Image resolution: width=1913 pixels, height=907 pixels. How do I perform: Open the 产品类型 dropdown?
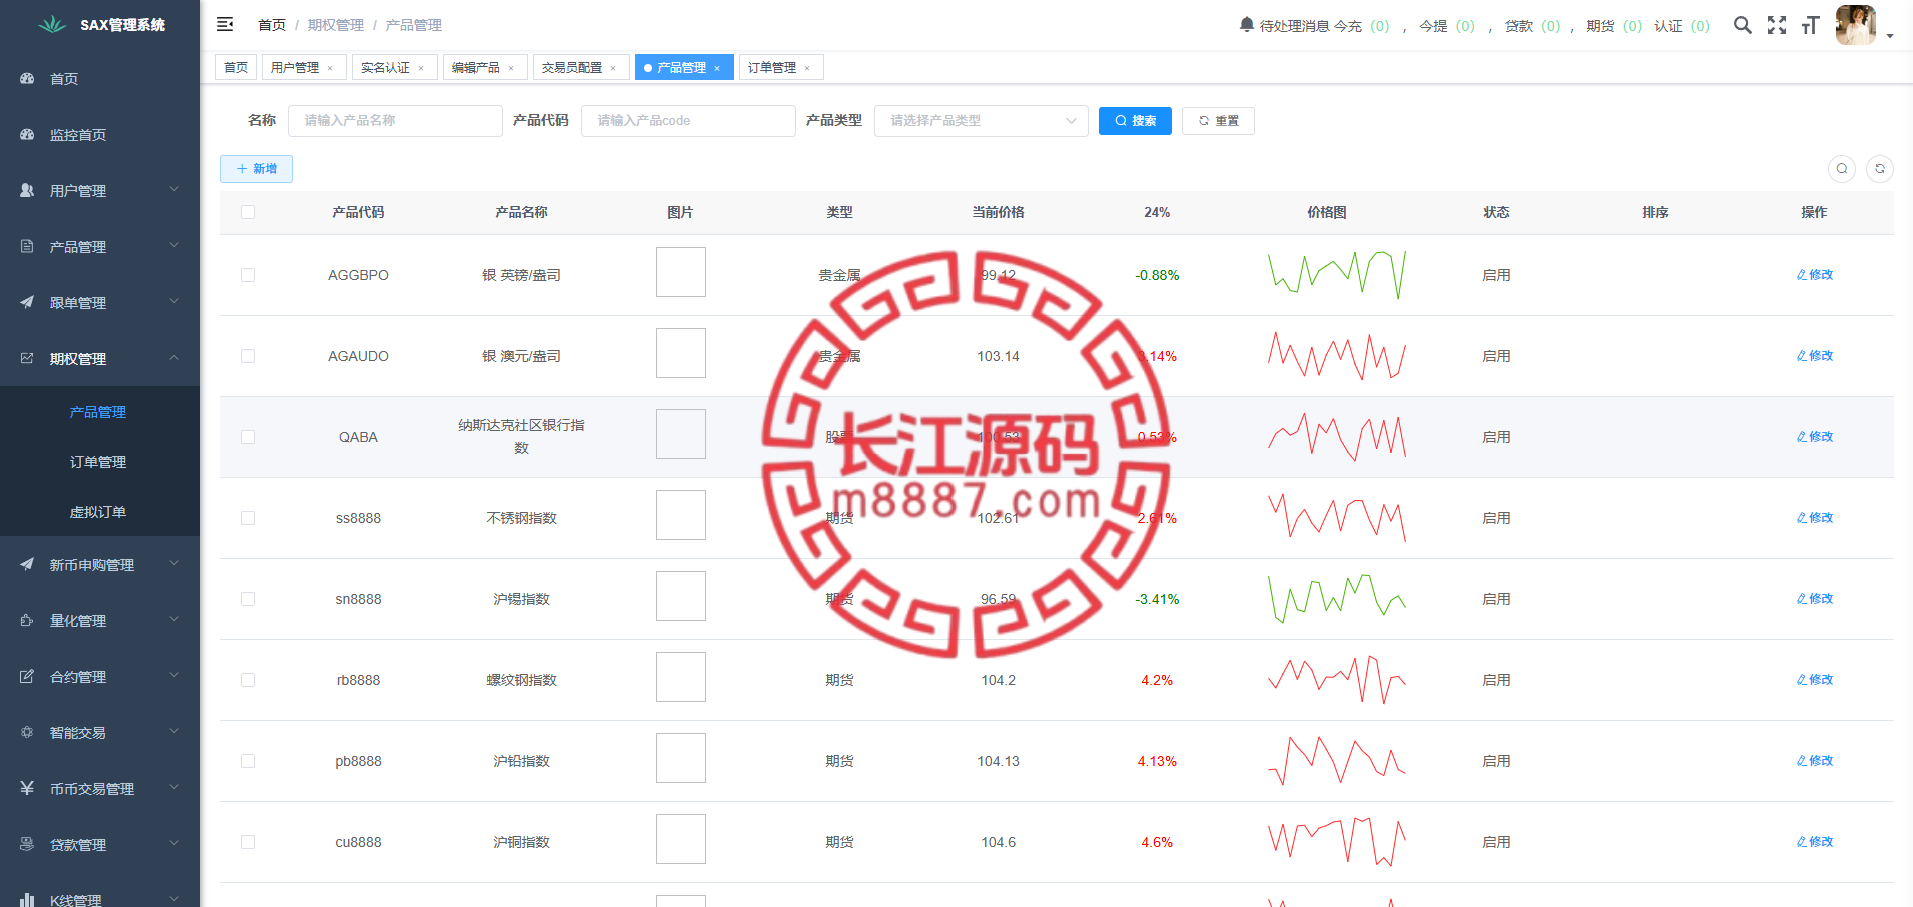981,121
